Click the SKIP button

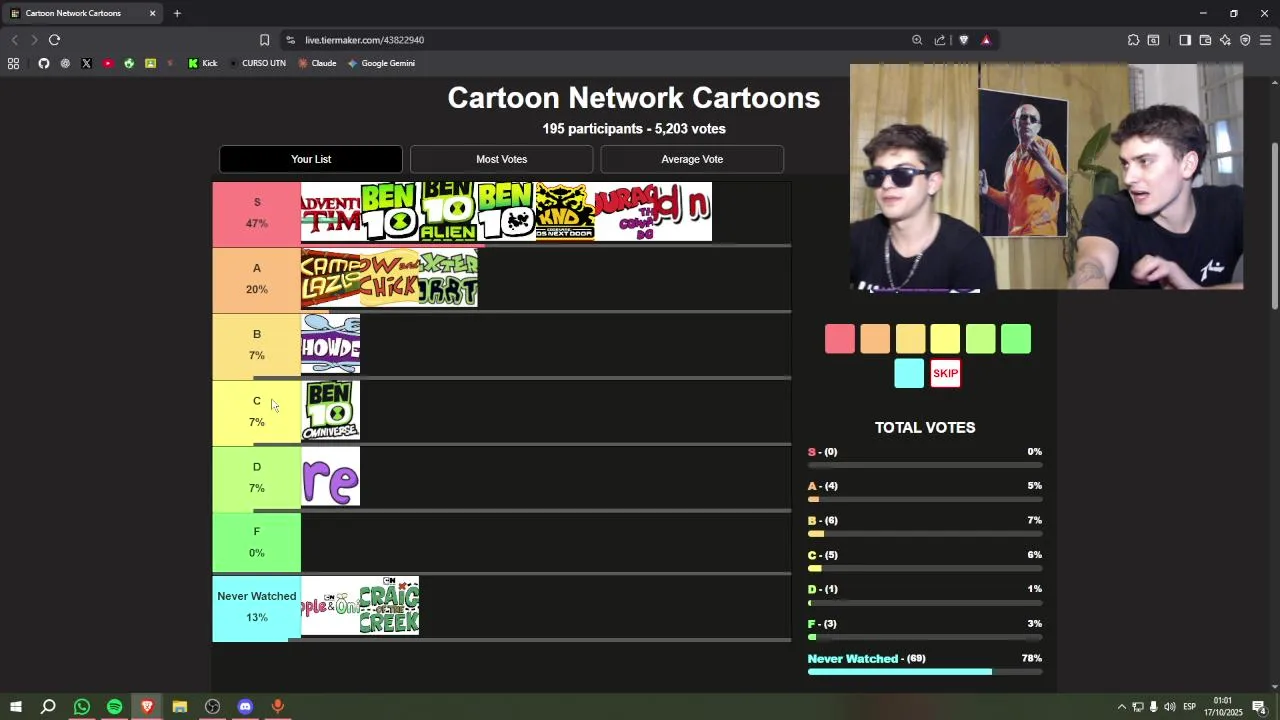[945, 373]
